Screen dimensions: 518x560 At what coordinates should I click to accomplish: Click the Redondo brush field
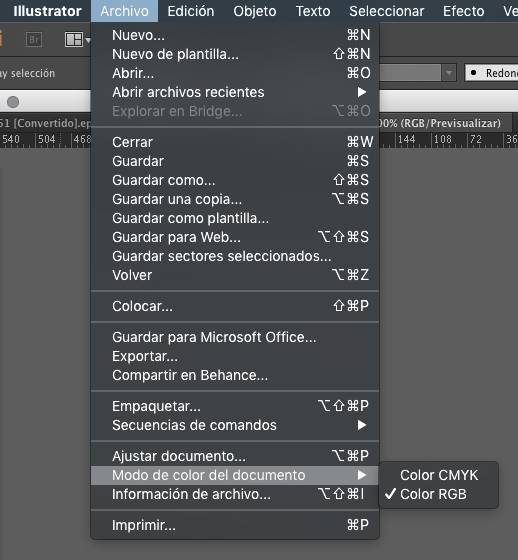pos(492,73)
